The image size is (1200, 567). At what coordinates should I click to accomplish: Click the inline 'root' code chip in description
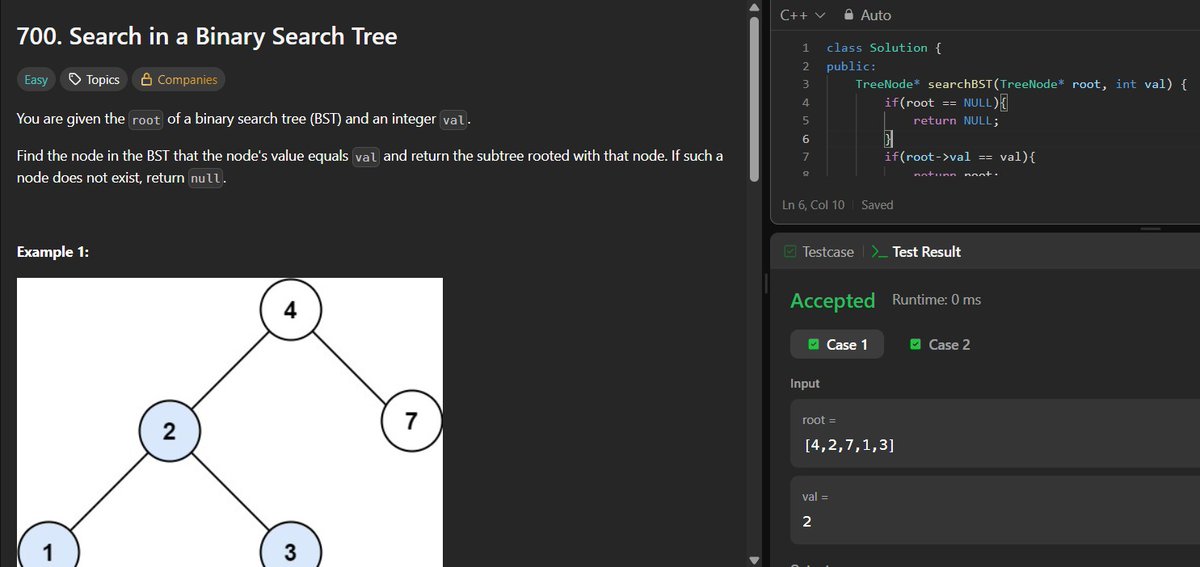coord(146,120)
